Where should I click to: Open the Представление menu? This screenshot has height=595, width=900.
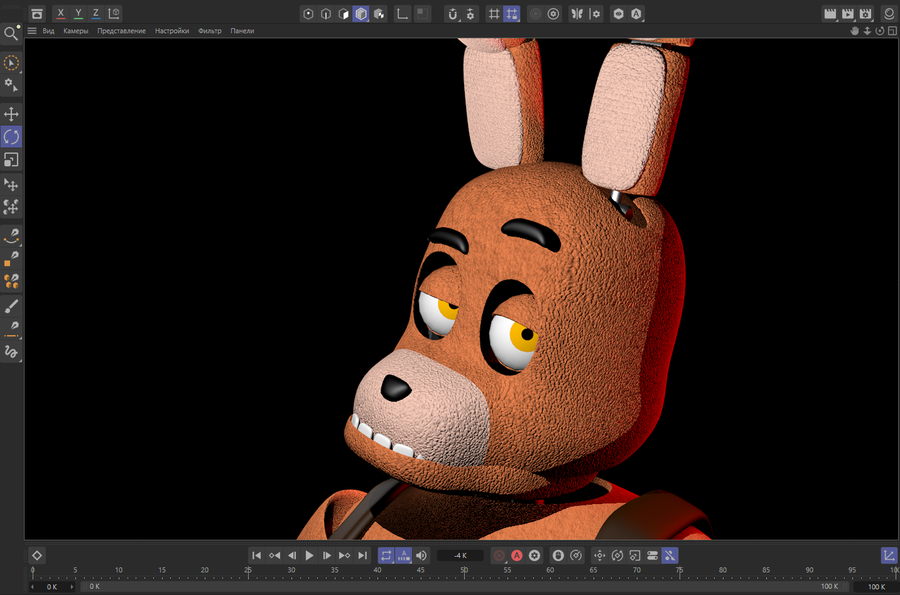click(x=121, y=31)
